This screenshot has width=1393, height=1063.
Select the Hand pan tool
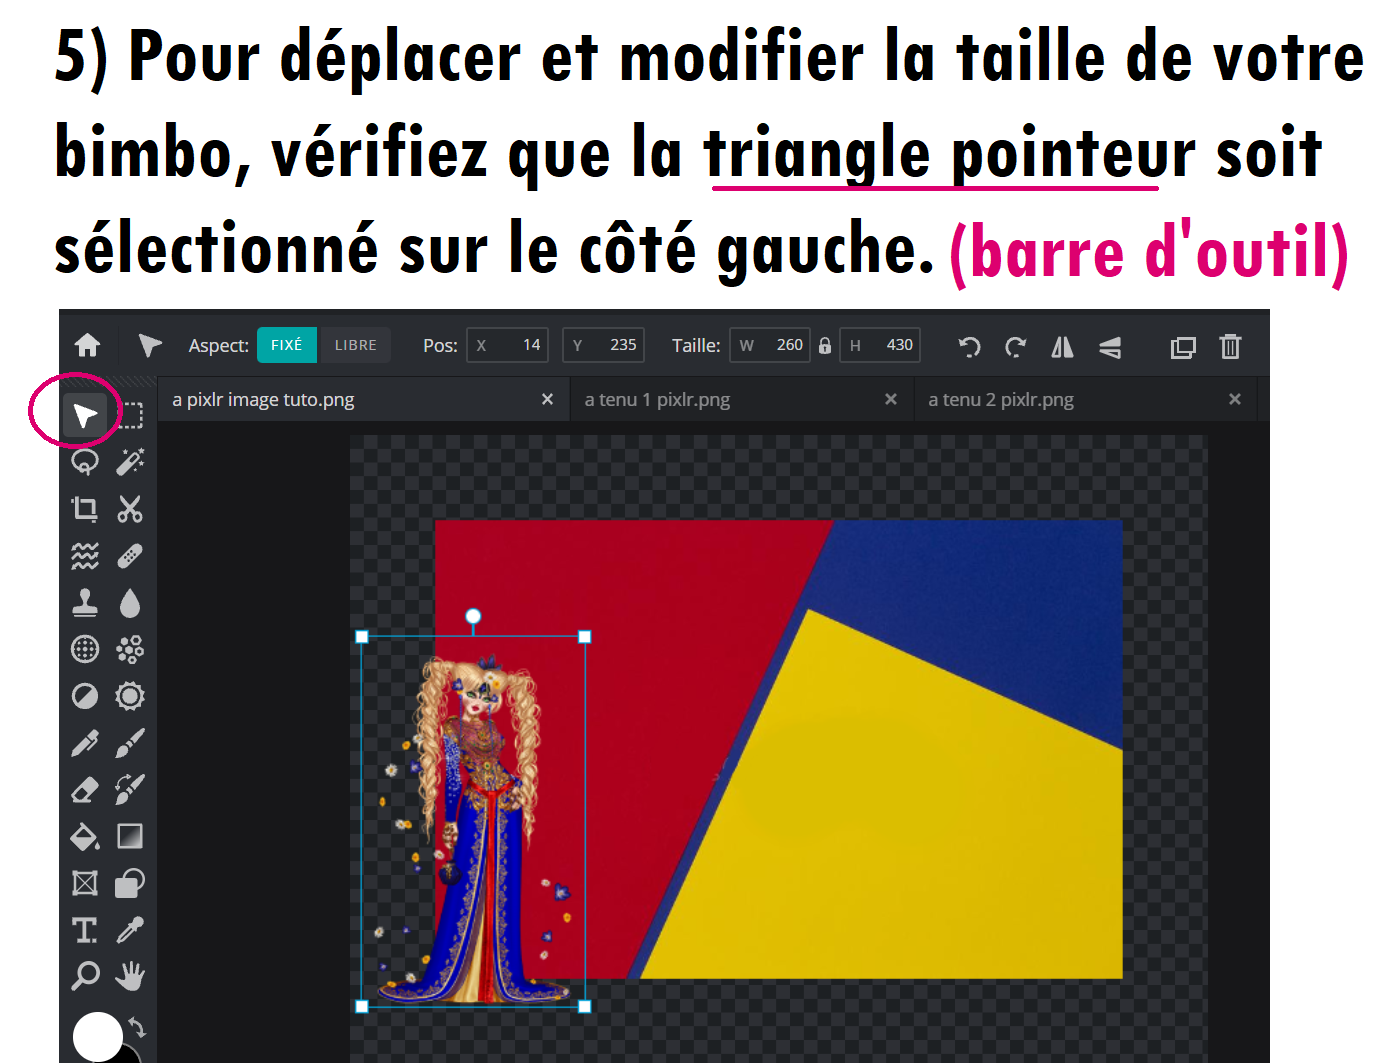point(130,975)
